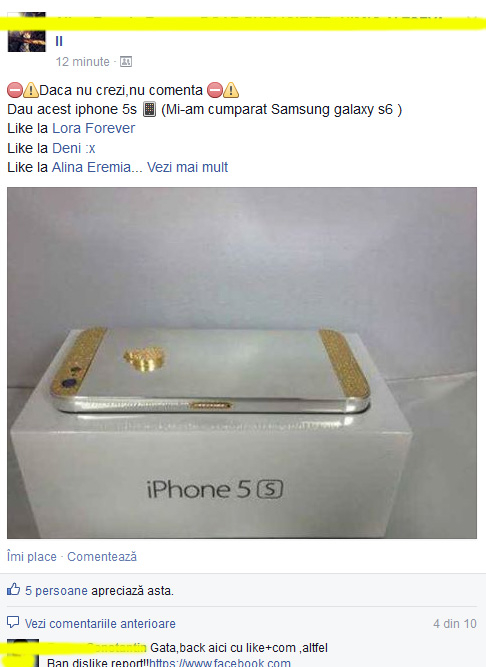
Task: Like the post with Îmi place
Action: pos(32,556)
